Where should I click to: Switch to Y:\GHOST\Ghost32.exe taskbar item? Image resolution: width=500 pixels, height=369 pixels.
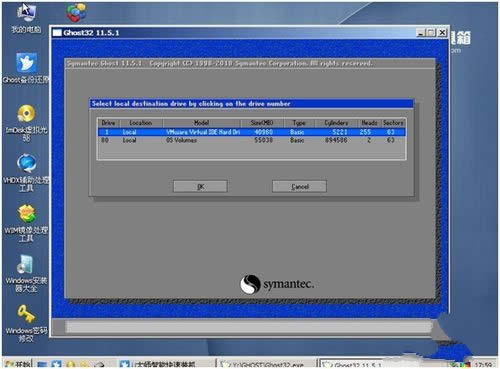click(x=265, y=364)
